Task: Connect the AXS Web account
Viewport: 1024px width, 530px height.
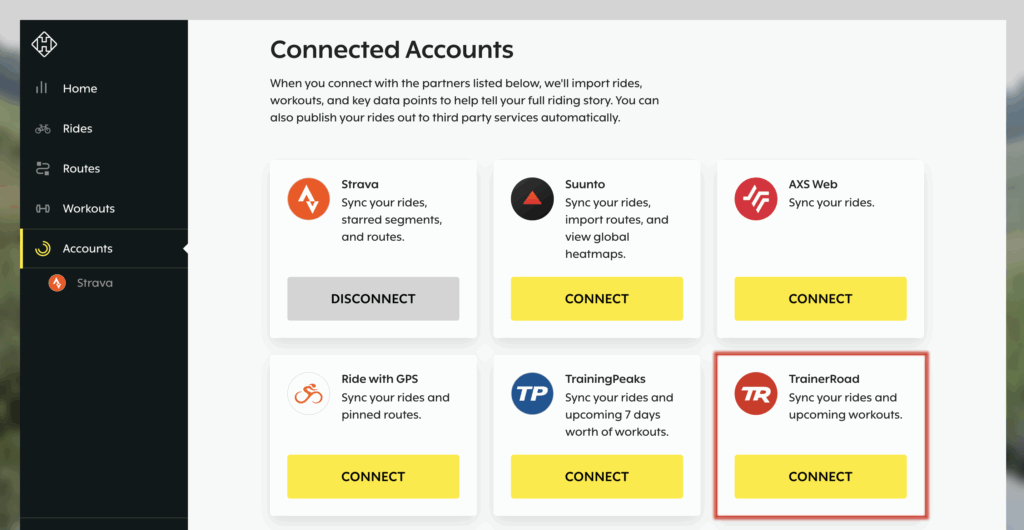Action: tap(820, 299)
